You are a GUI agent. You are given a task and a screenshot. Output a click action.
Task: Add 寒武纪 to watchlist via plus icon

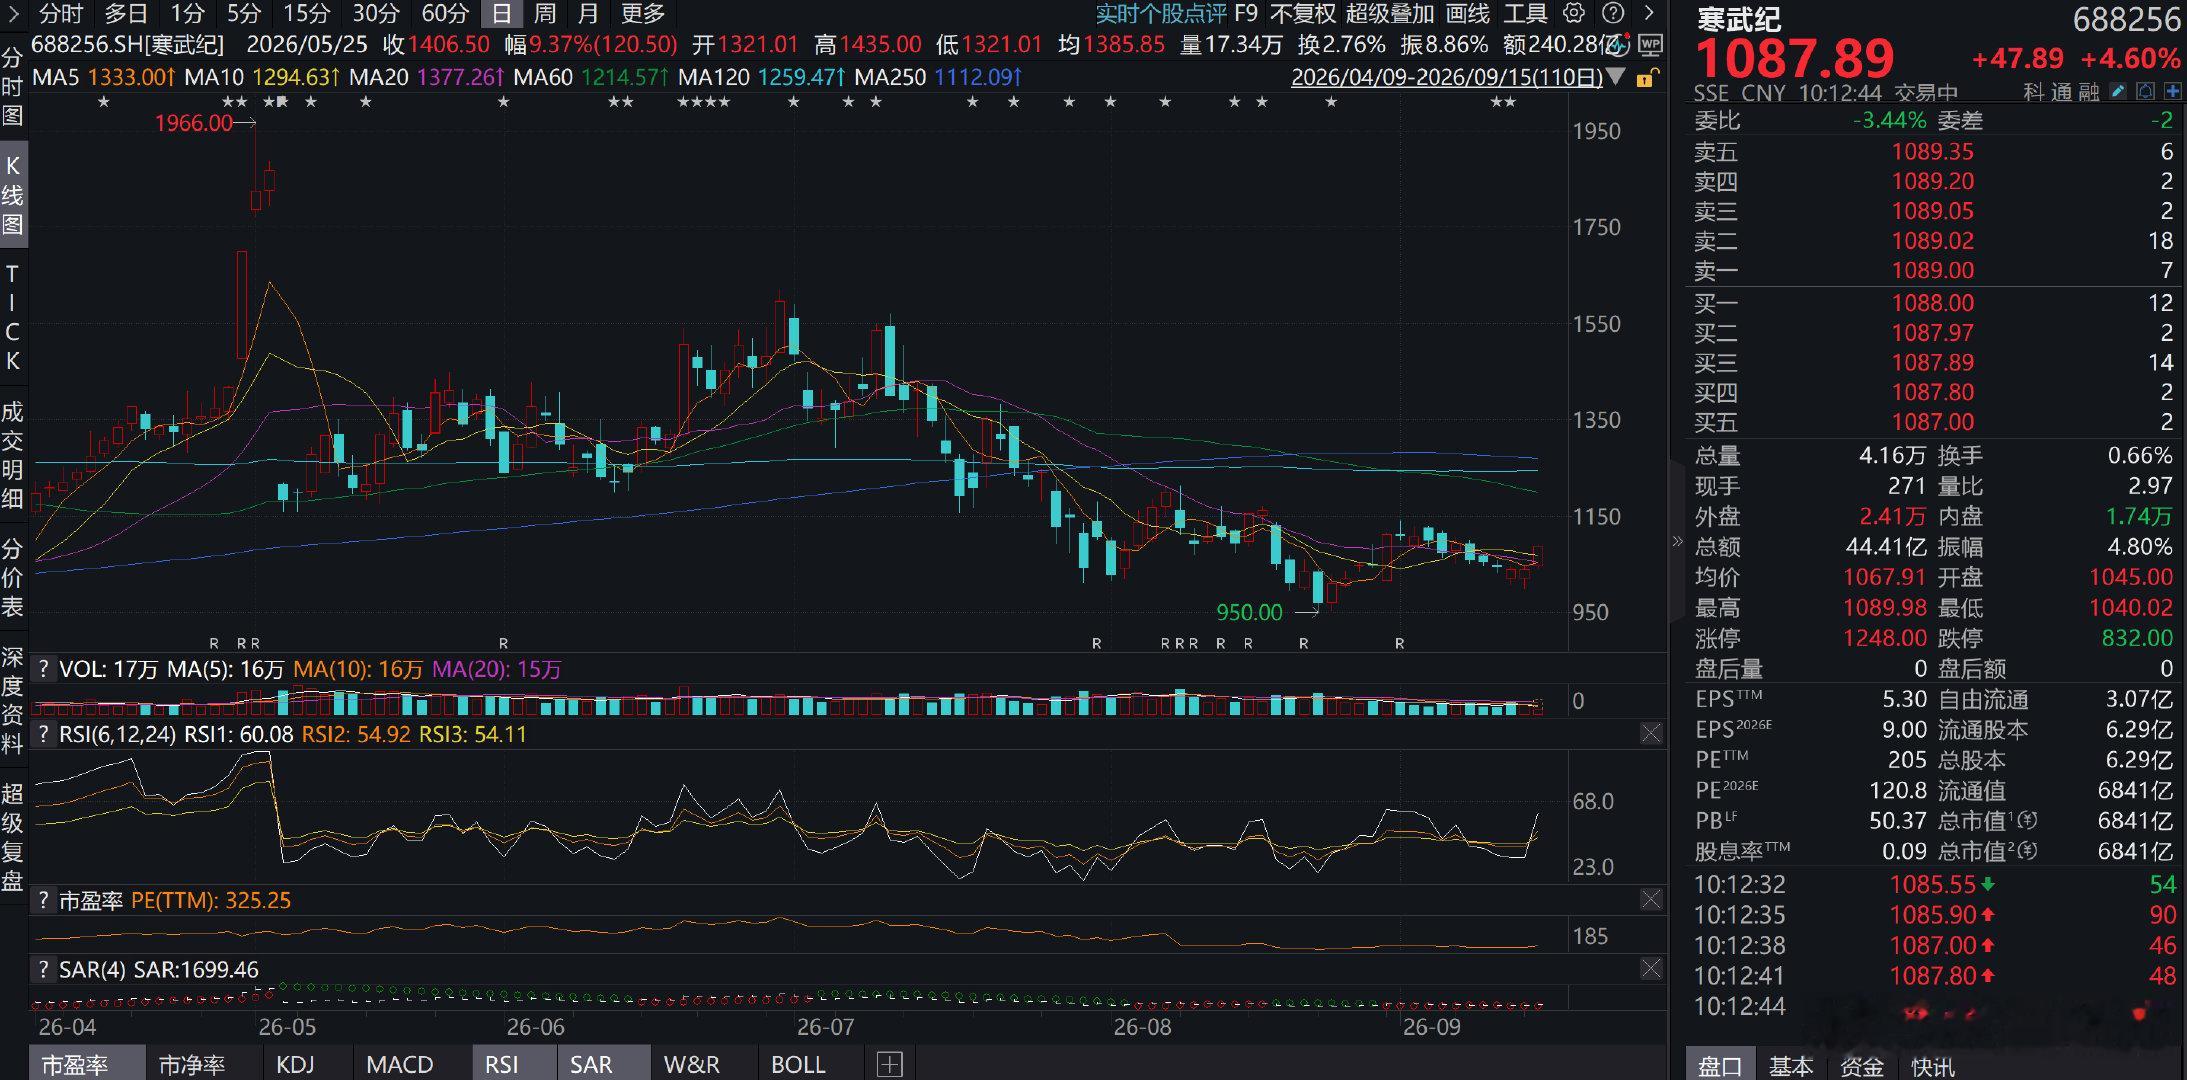click(2172, 92)
